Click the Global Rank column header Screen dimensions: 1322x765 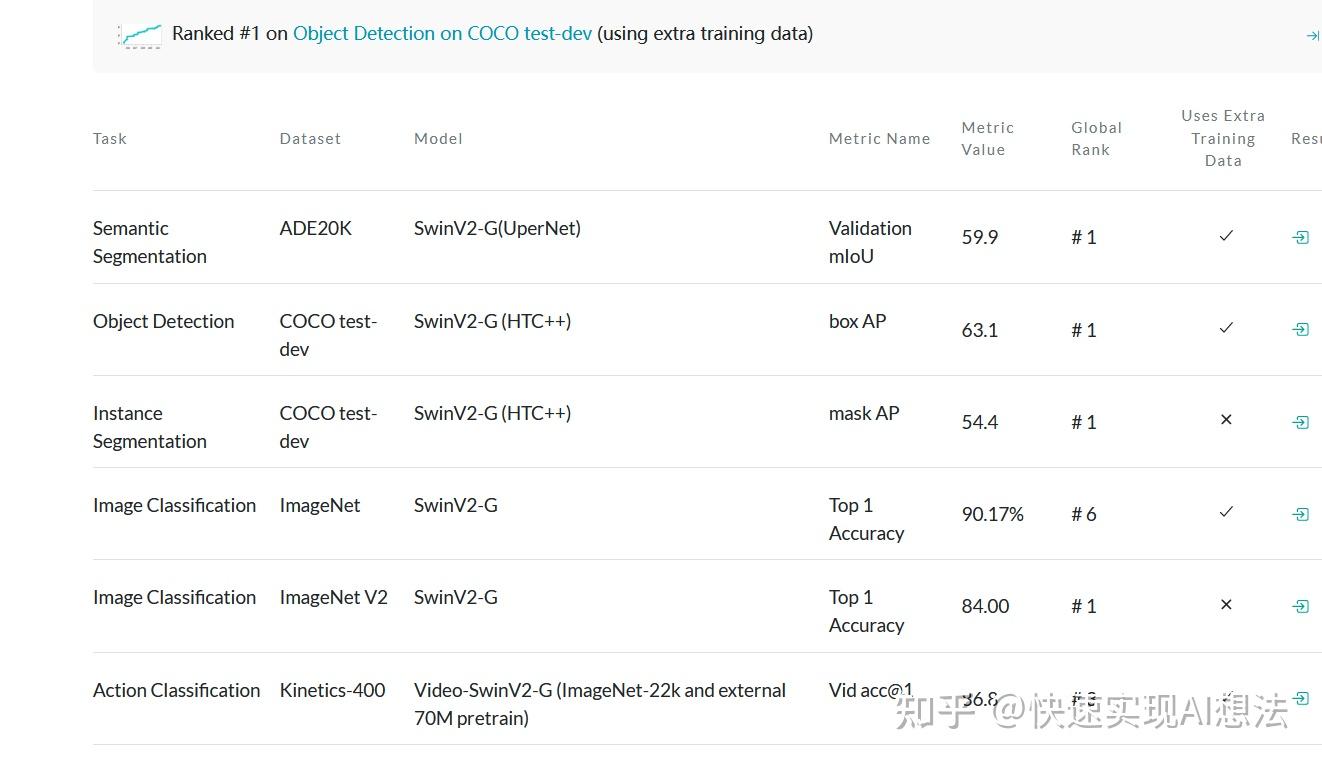(1096, 138)
